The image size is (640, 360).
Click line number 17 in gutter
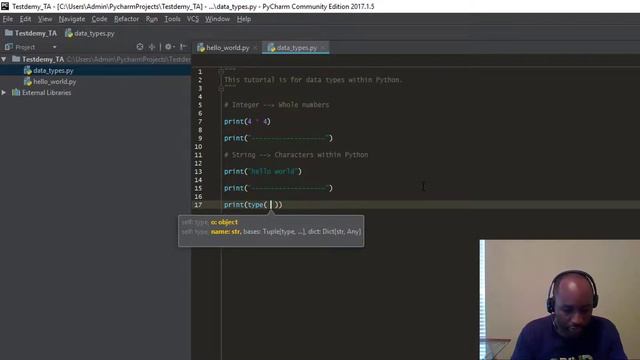coord(198,205)
